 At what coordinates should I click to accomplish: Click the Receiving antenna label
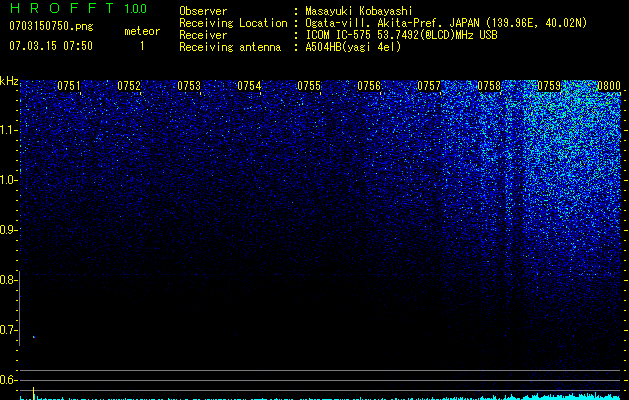[230, 47]
